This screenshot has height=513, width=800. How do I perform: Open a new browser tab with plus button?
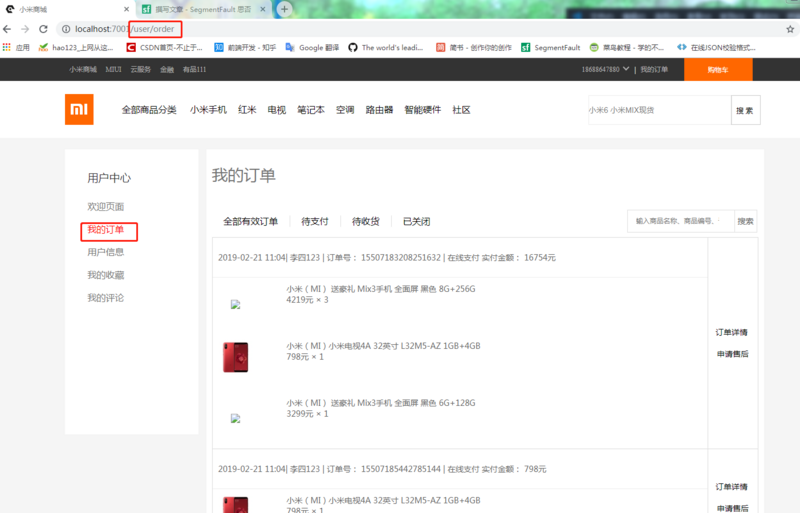284,9
